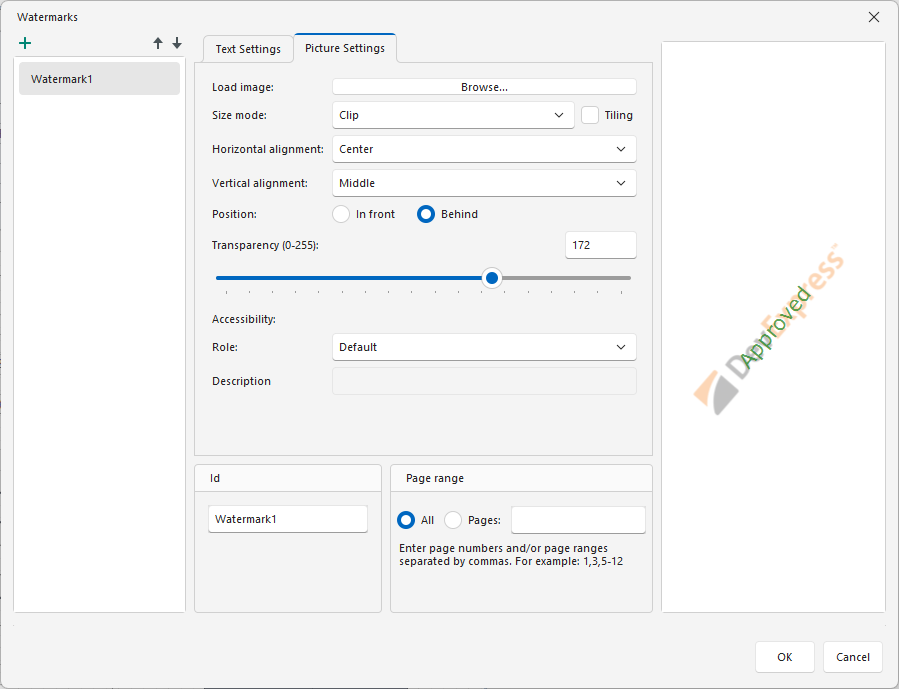
Task: Choose All pages radio button
Action: 406,520
